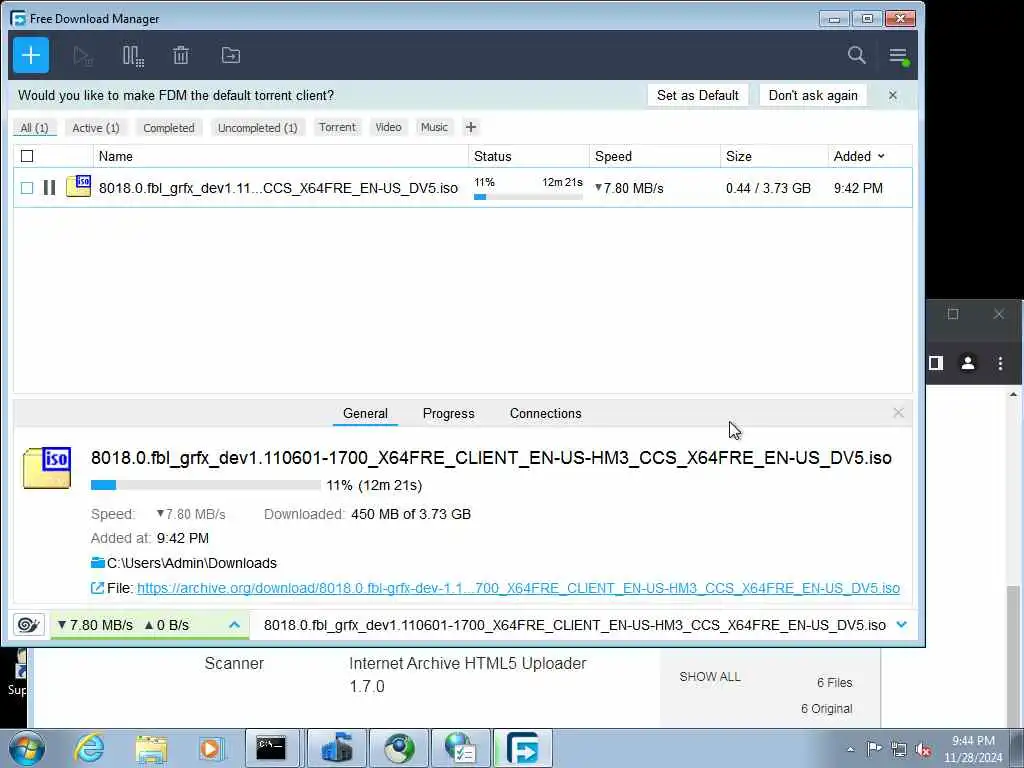Click the full ISO file name in bottom bar
The height and width of the screenshot is (768, 1024).
575,625
